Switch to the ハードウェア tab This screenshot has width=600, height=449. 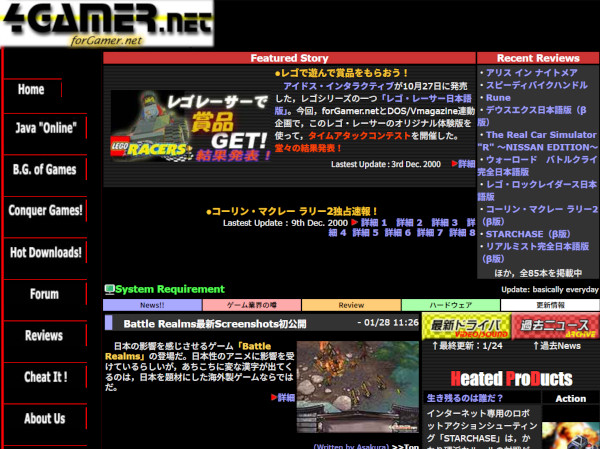tap(451, 305)
